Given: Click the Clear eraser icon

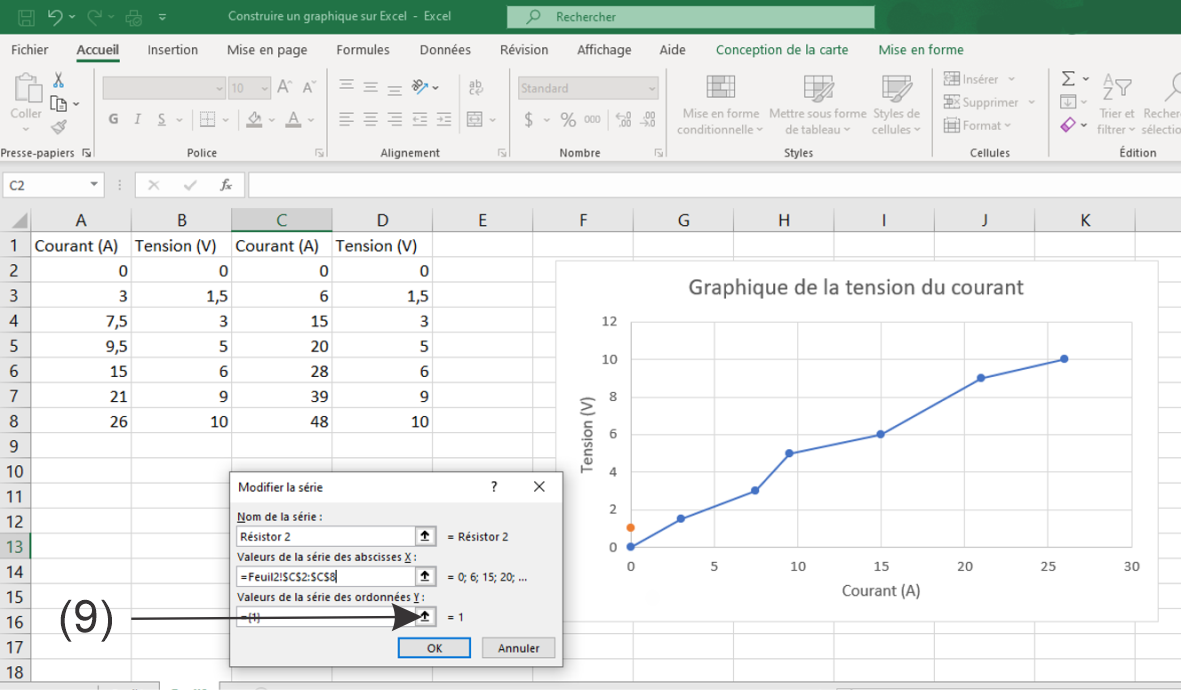Looking at the screenshot, I should 1068,125.
